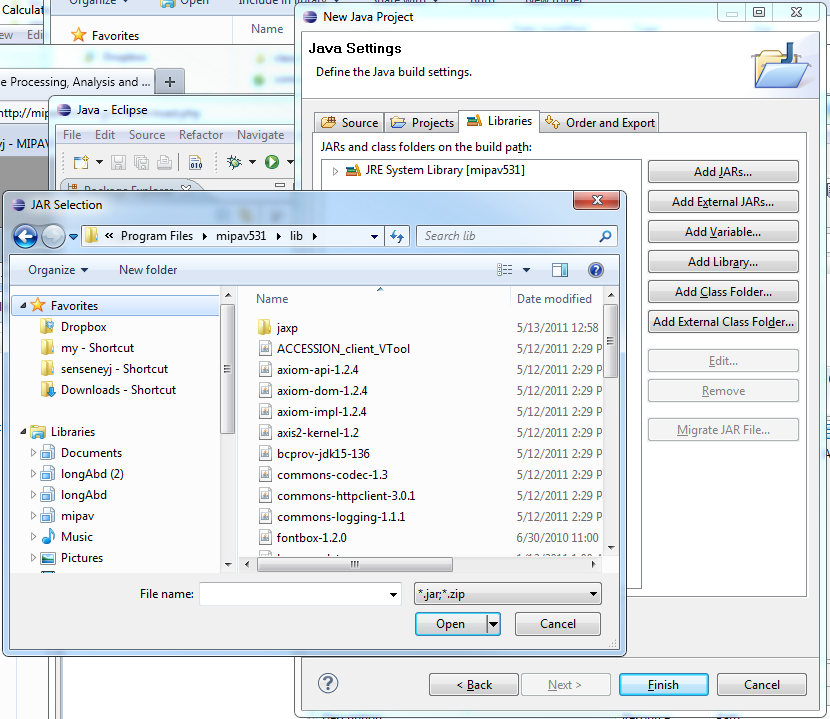Switch to the Source tab
830x719 pixels.
pyautogui.click(x=350, y=123)
